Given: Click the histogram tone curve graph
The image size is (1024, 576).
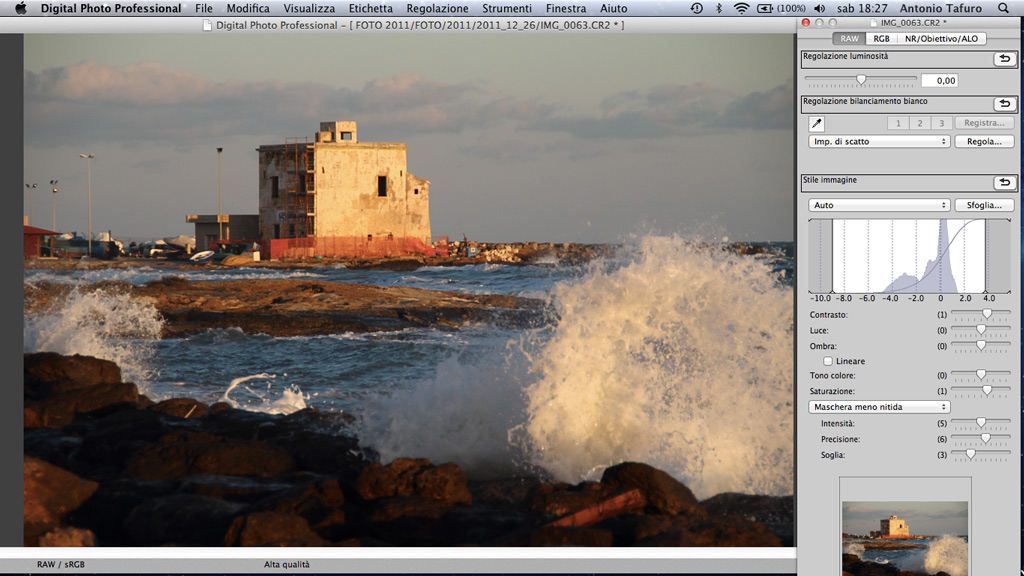Looking at the screenshot, I should tap(909, 256).
